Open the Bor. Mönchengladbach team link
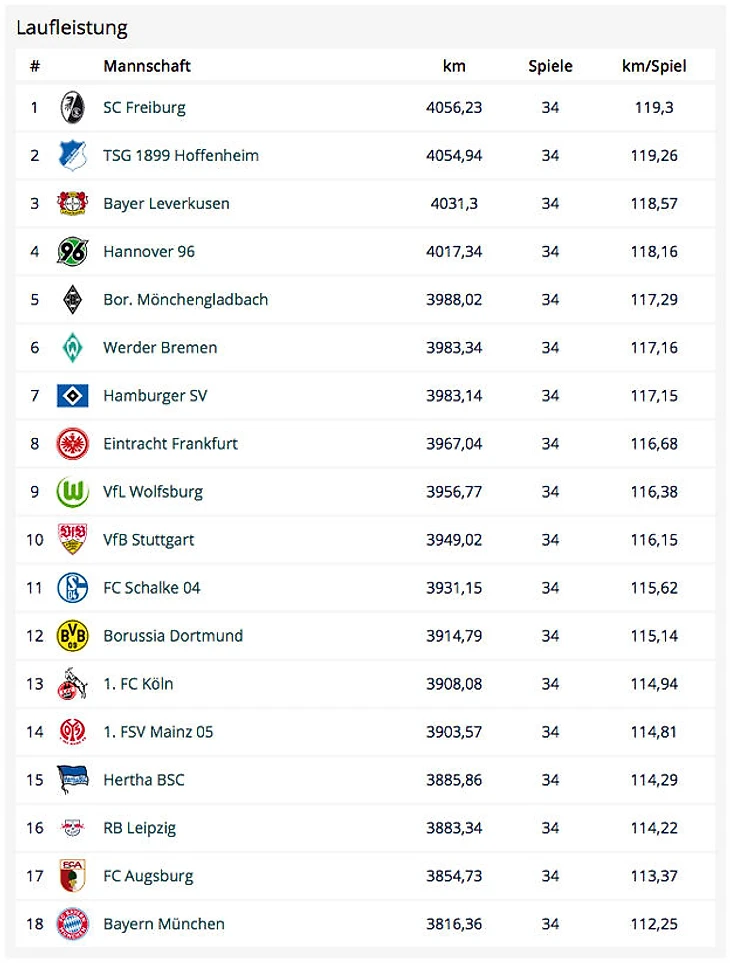This screenshot has height=963, width=730. [185, 299]
